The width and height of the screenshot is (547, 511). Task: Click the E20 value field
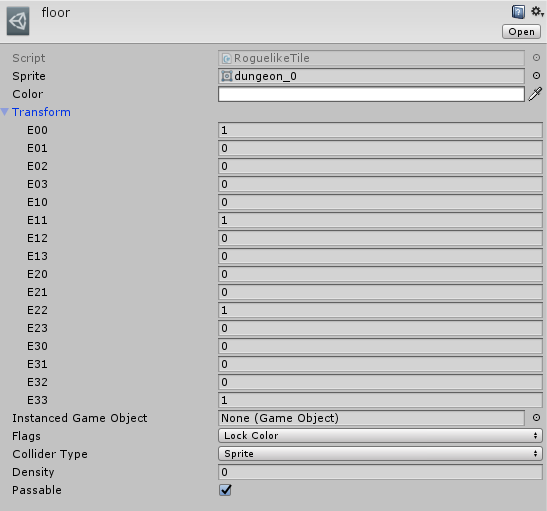[x=380, y=274]
